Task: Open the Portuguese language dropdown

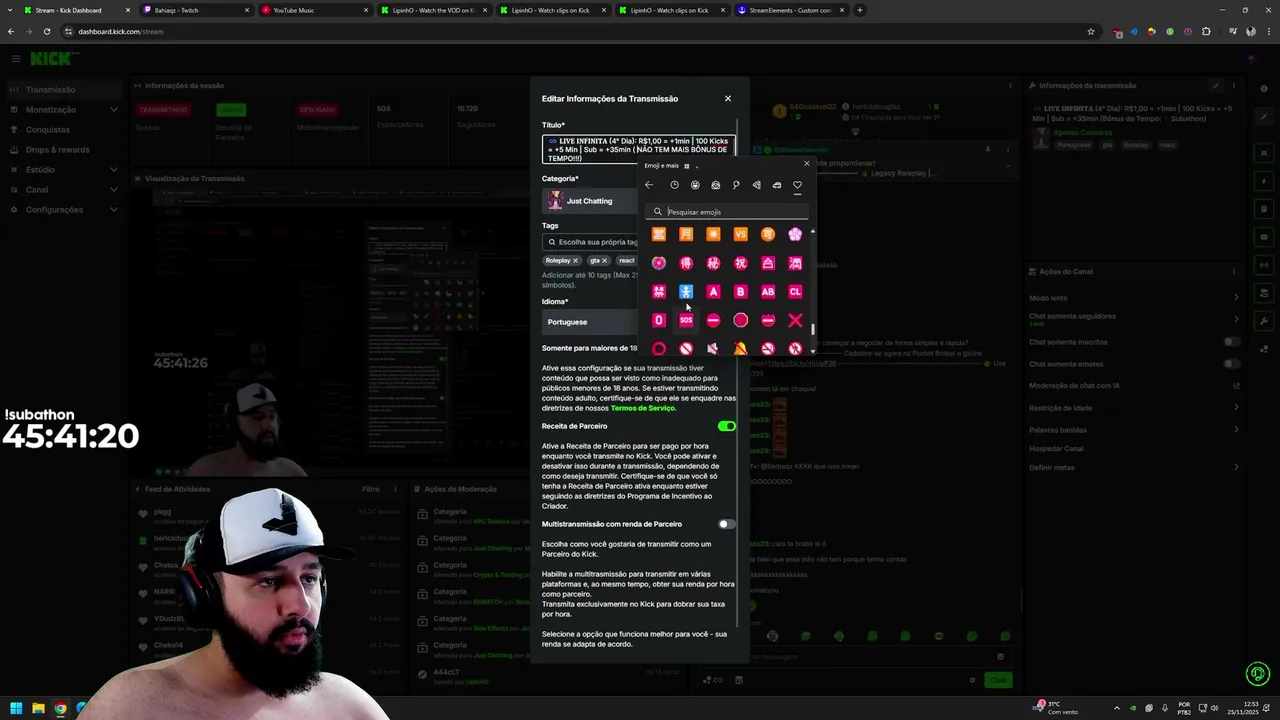Action: [x=592, y=322]
